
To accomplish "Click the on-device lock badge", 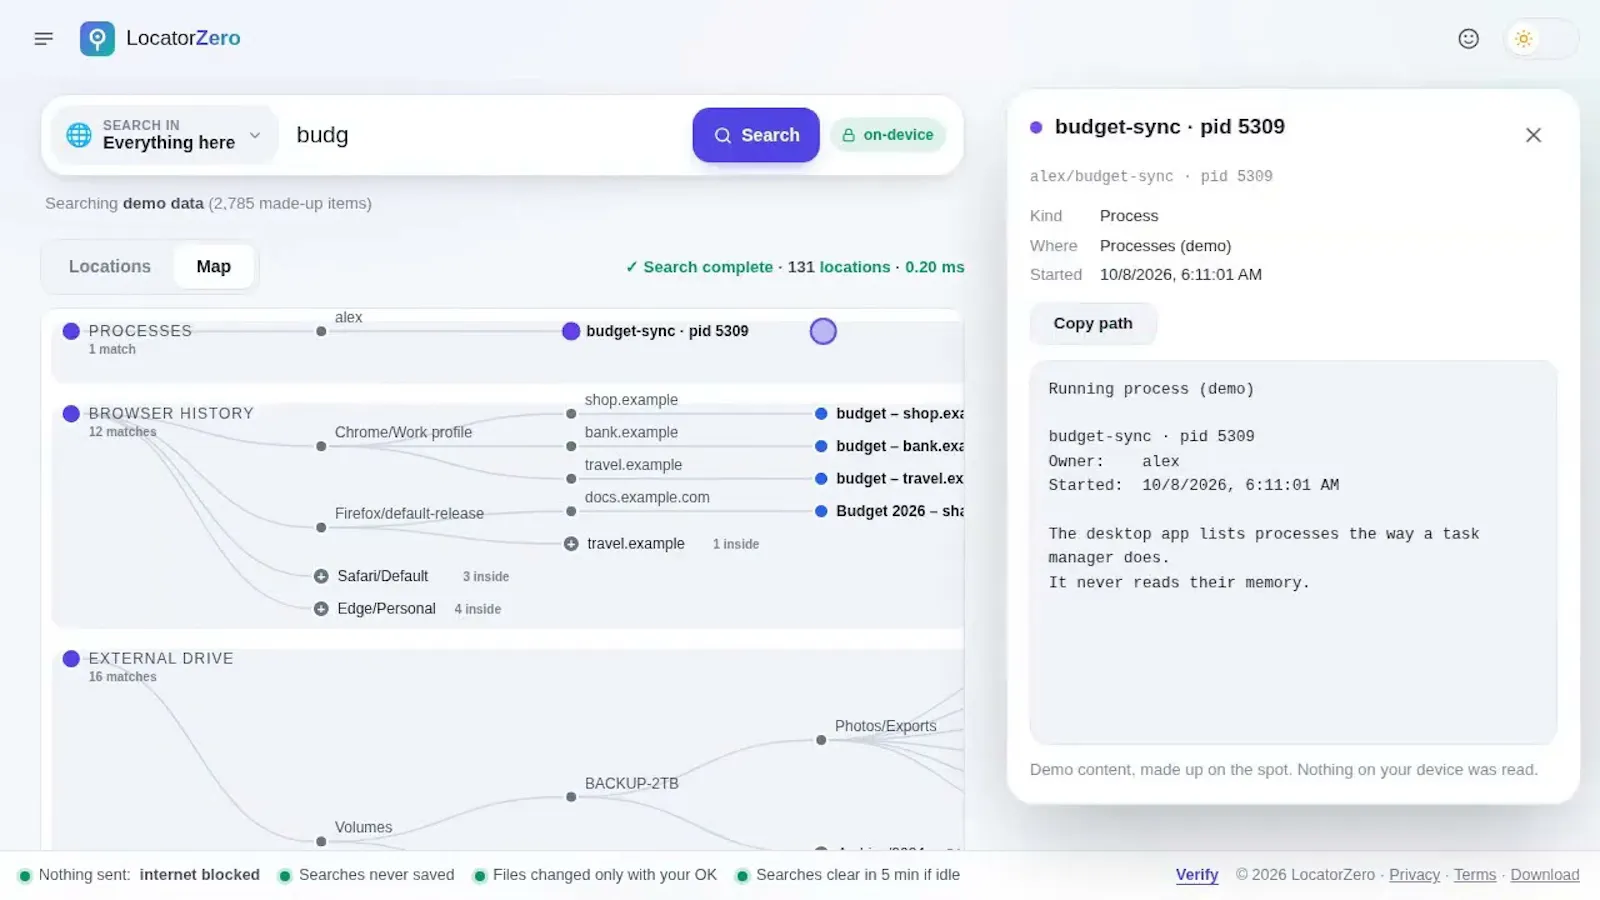I will 888,135.
